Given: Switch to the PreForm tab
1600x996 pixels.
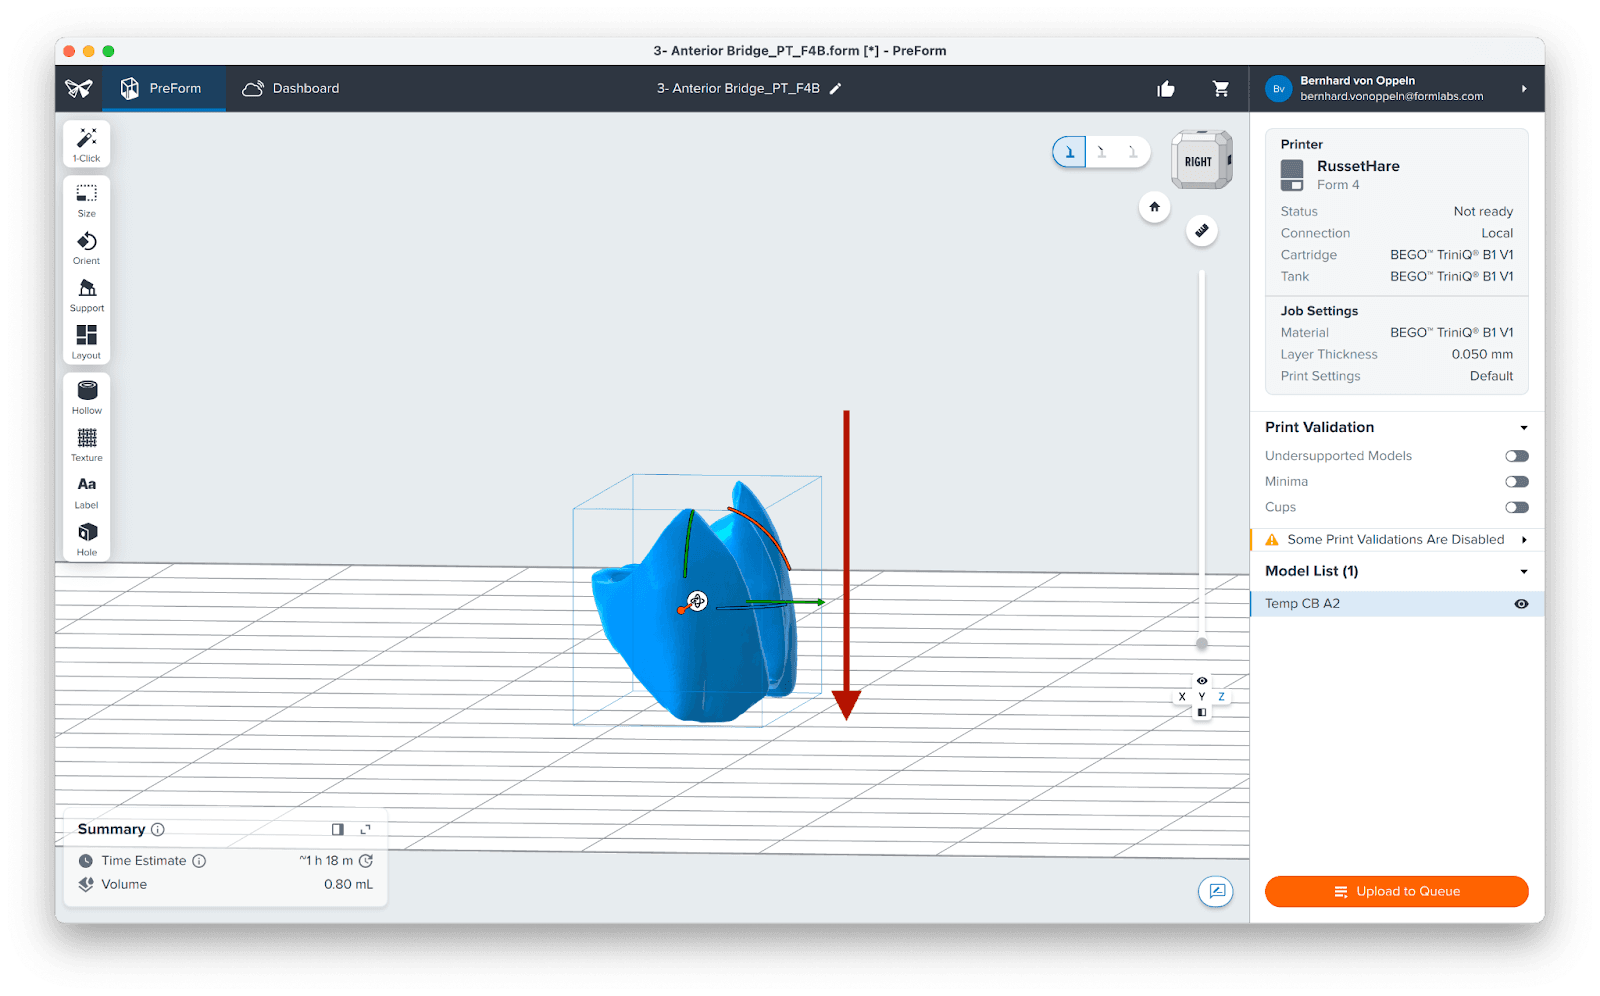Looking at the screenshot, I should tap(162, 89).
